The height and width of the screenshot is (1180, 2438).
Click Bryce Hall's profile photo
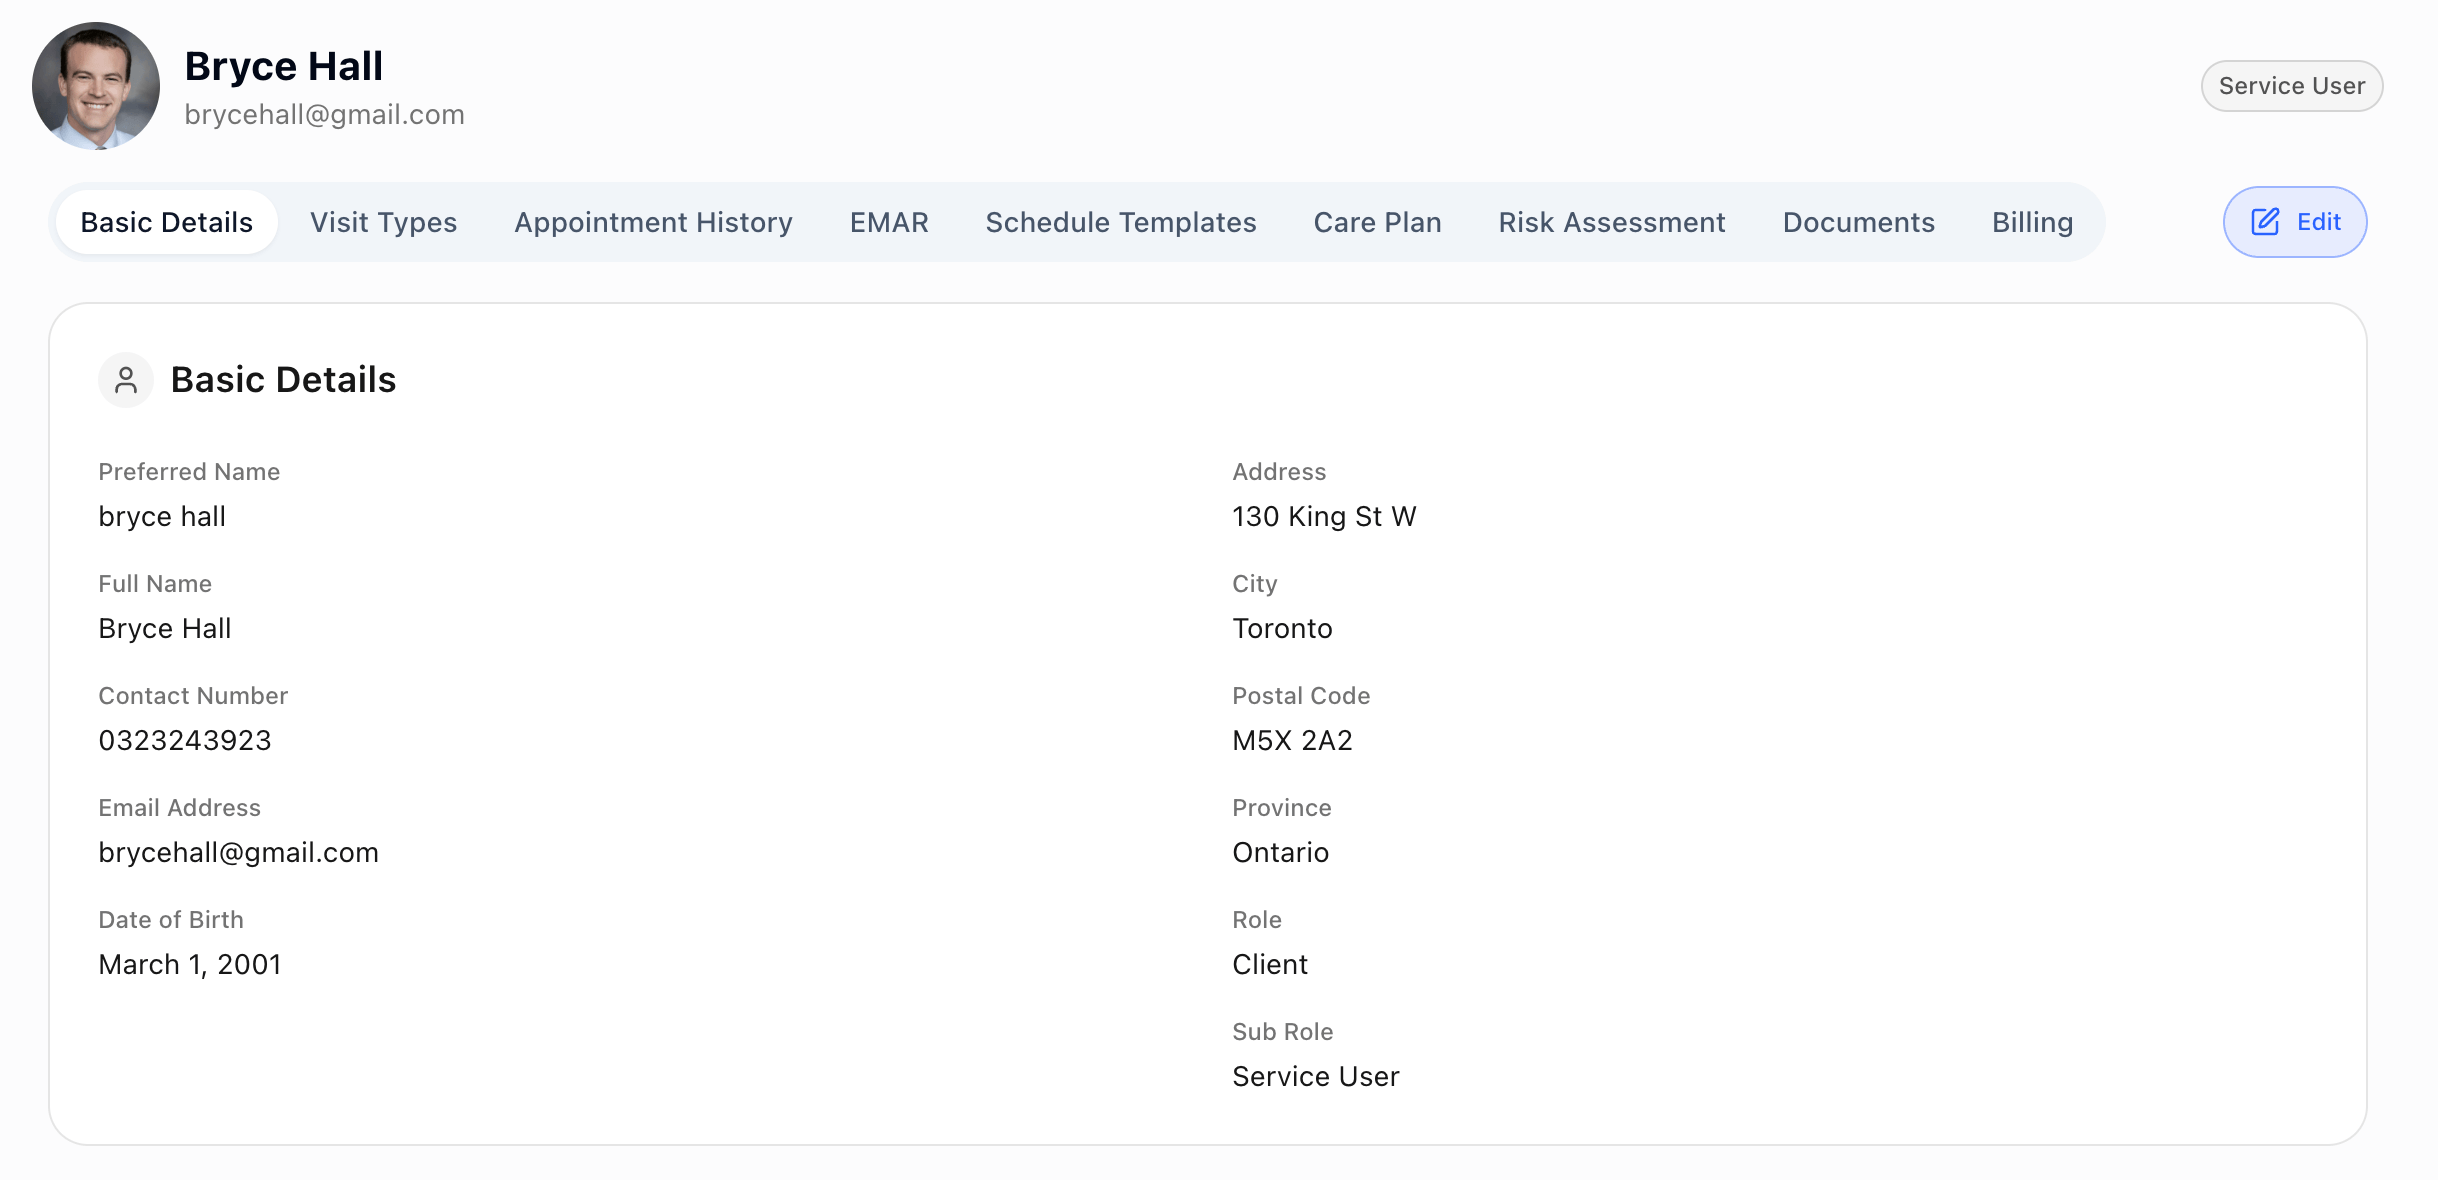click(x=96, y=86)
